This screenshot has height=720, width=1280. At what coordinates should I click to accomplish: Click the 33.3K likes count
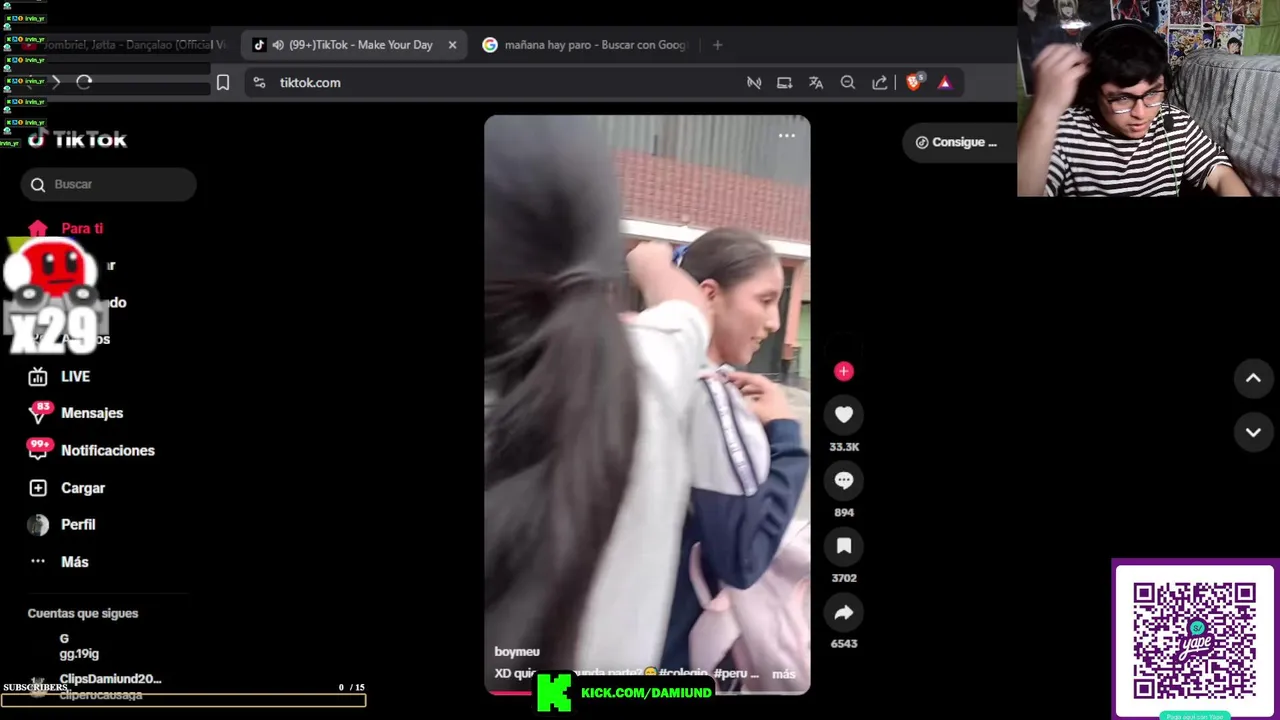pos(844,447)
